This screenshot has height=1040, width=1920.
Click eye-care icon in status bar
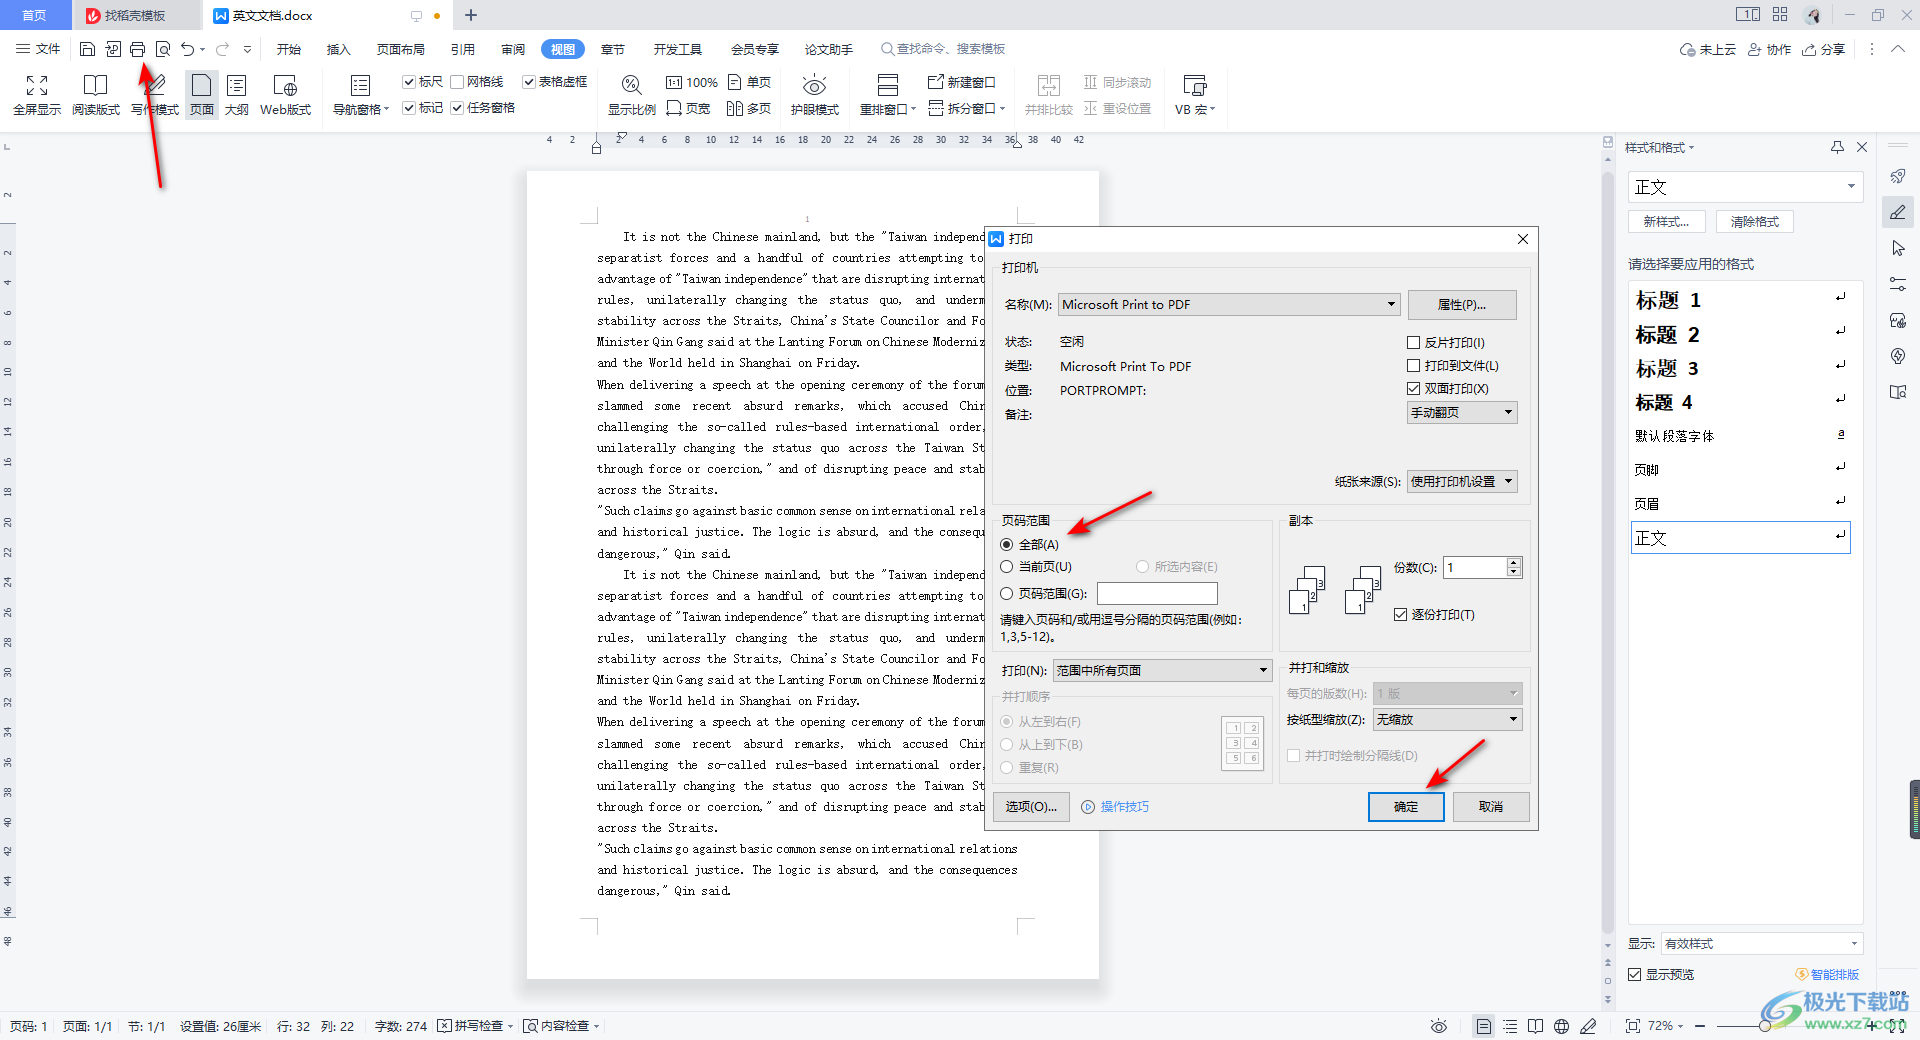pos(1438,1026)
